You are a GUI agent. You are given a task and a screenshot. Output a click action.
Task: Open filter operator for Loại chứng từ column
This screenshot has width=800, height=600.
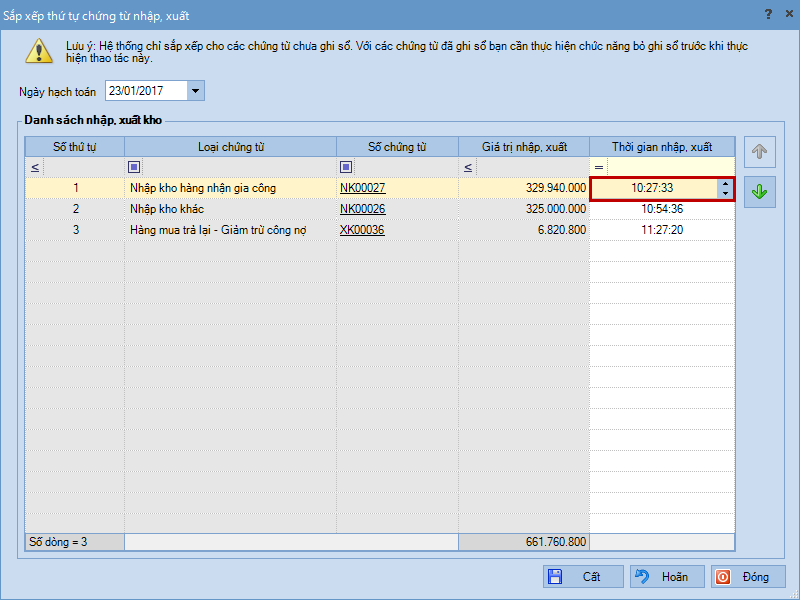click(135, 167)
